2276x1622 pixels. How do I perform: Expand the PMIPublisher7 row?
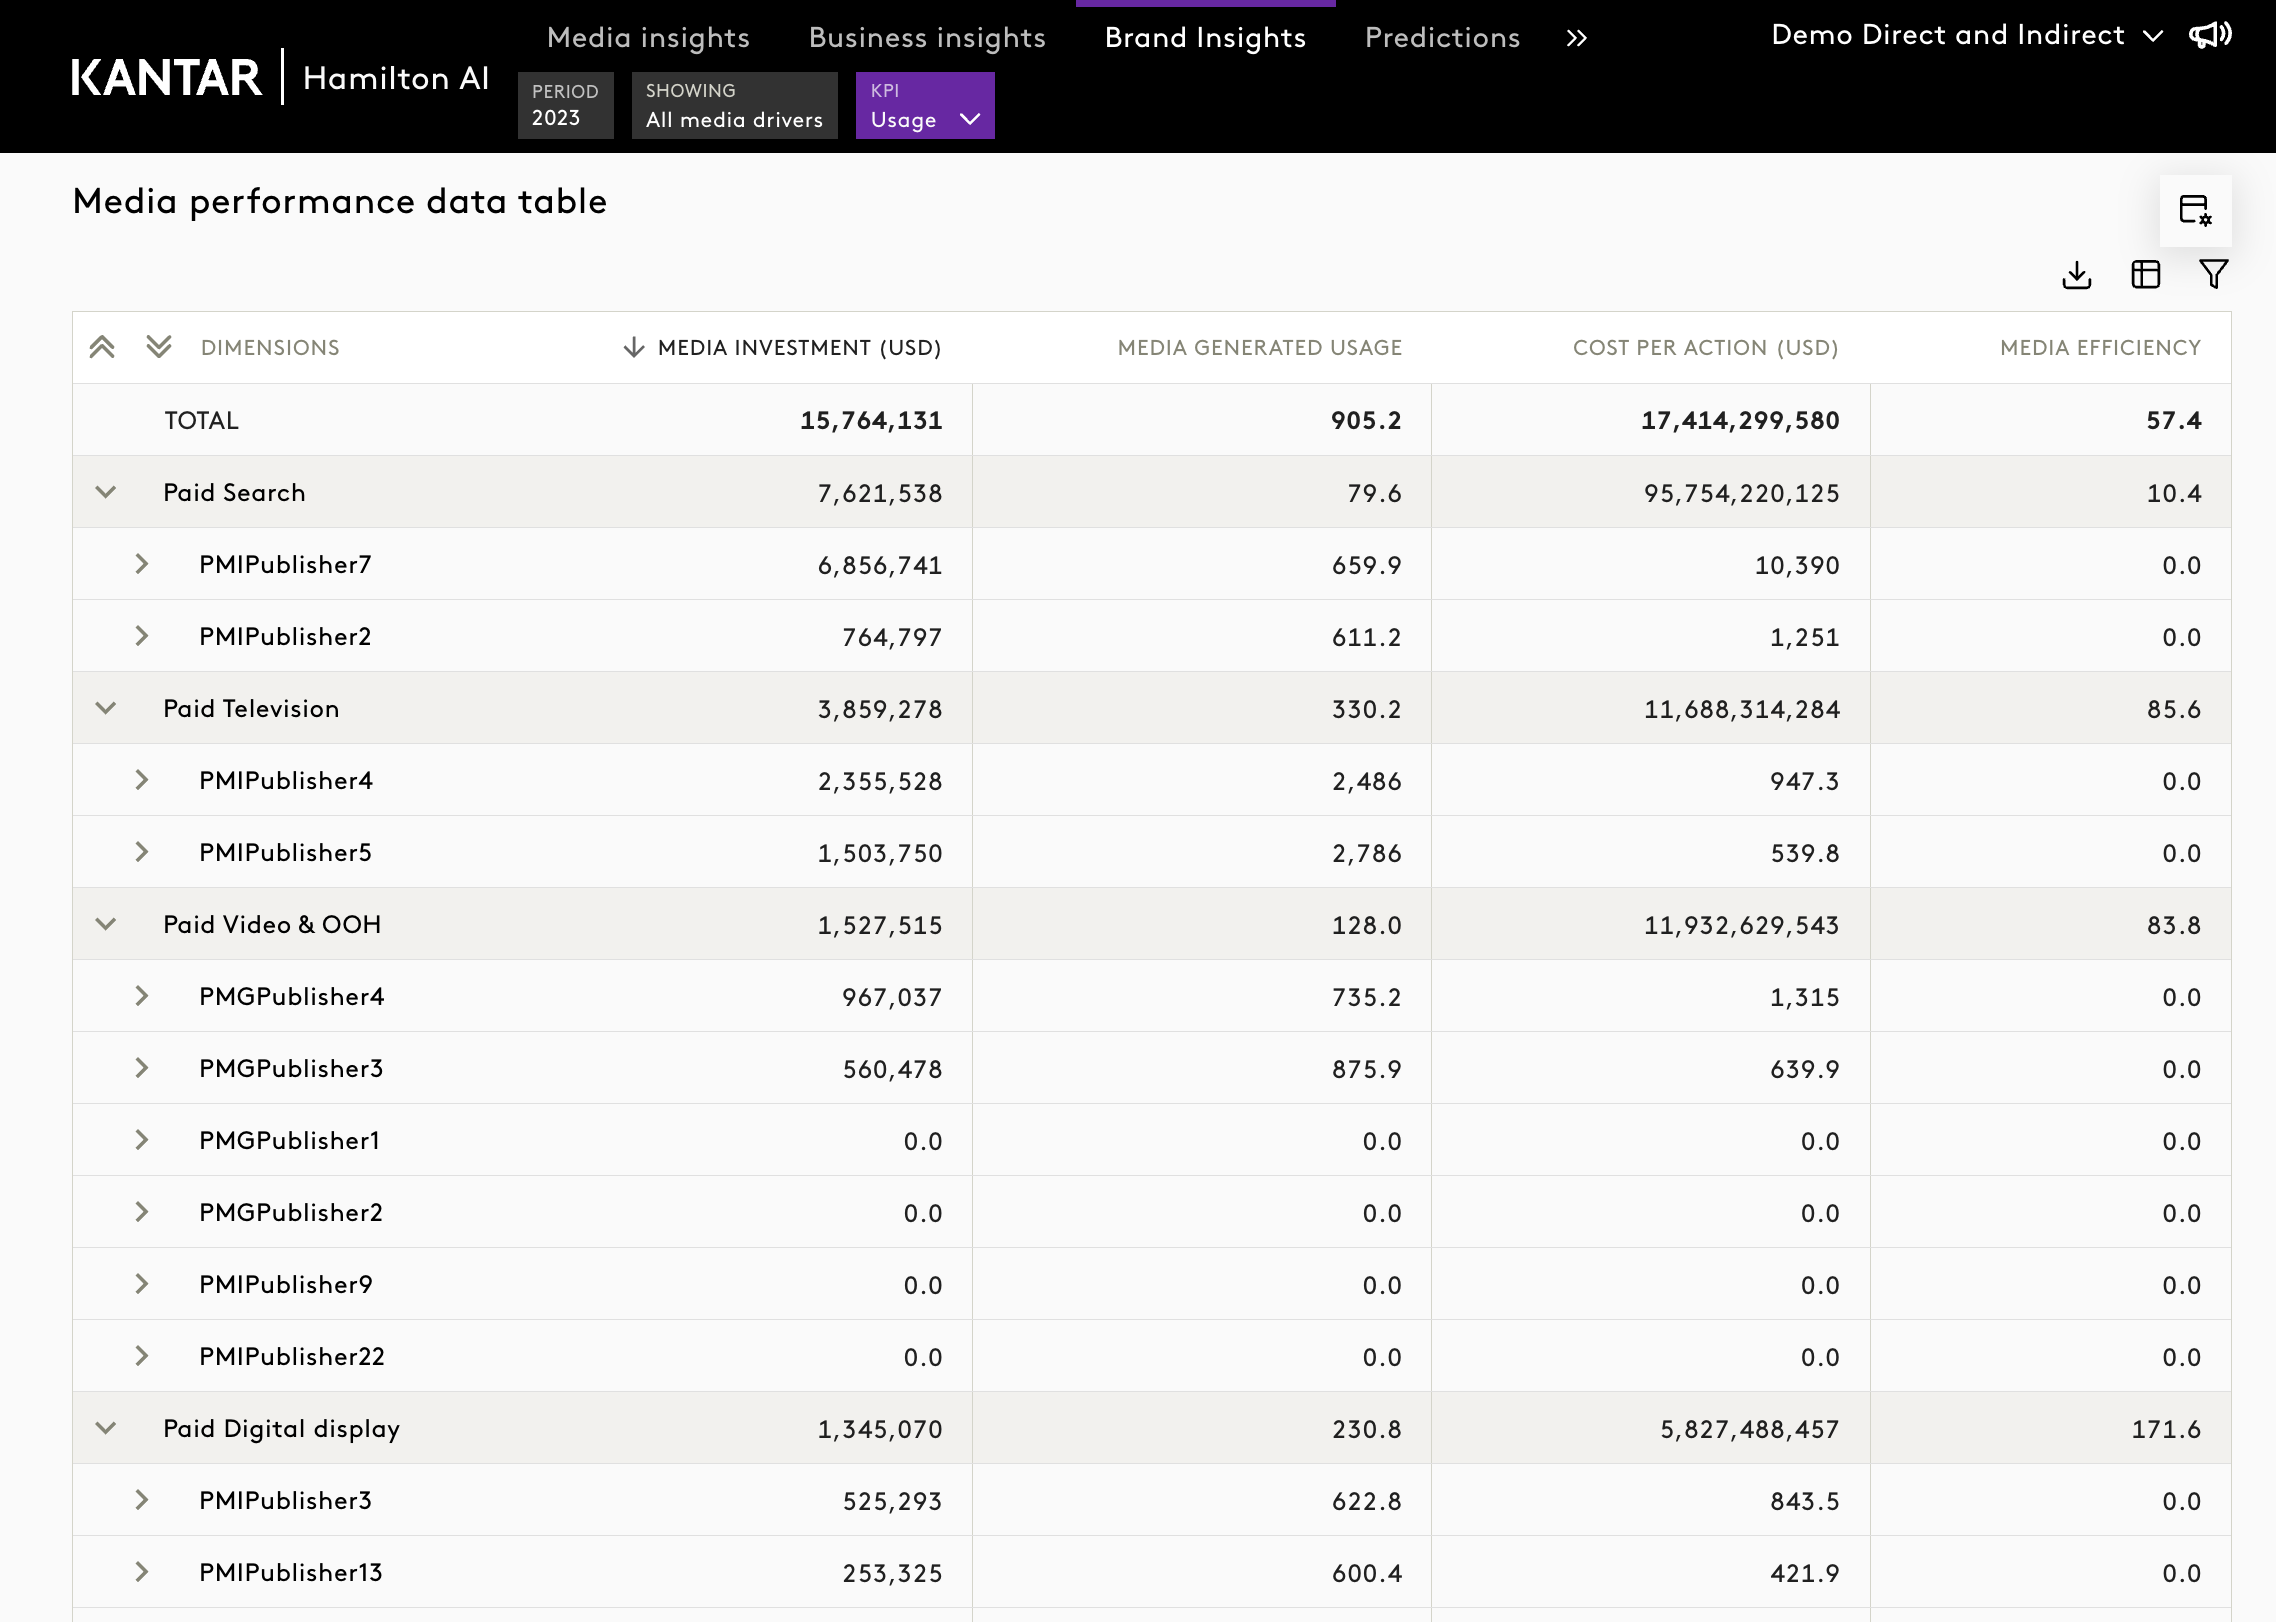[142, 564]
